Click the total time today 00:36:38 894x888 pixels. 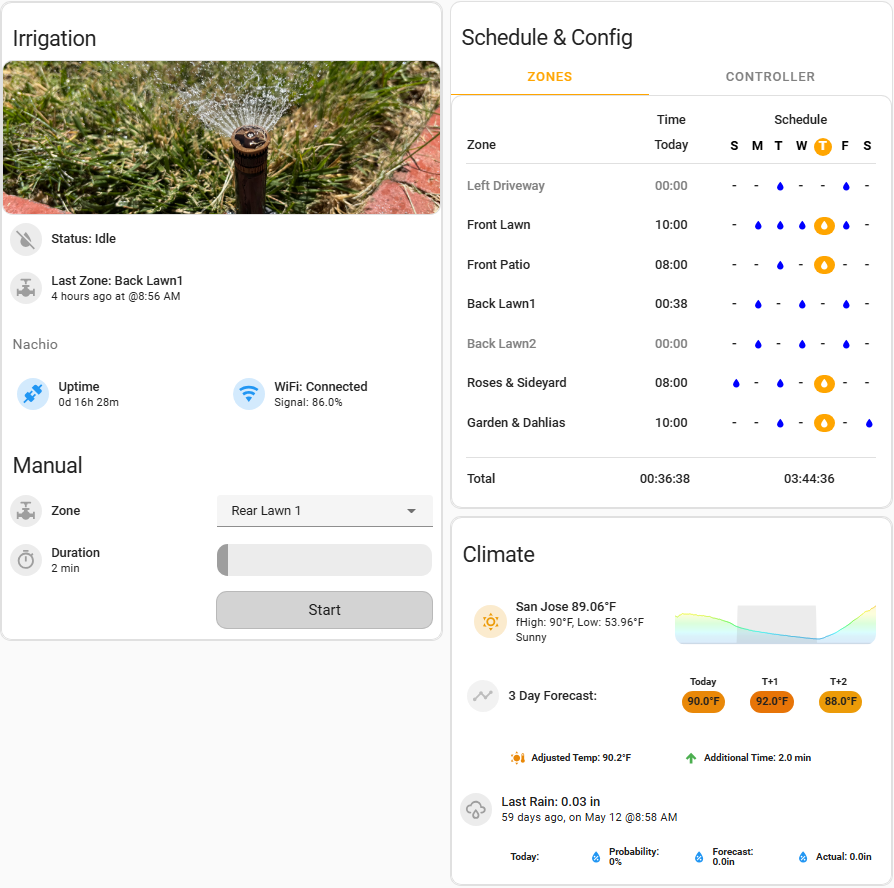[665, 479]
